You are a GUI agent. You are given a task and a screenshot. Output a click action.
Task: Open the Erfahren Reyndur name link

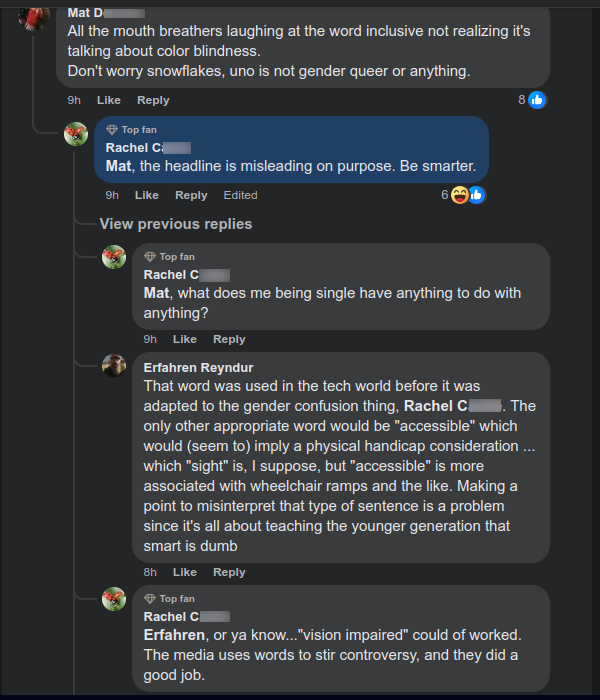(x=199, y=368)
